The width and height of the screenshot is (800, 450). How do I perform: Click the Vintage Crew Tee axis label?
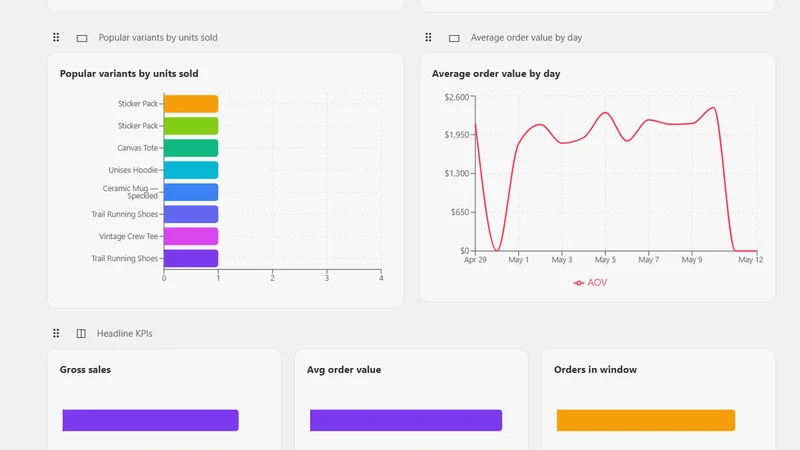click(129, 236)
